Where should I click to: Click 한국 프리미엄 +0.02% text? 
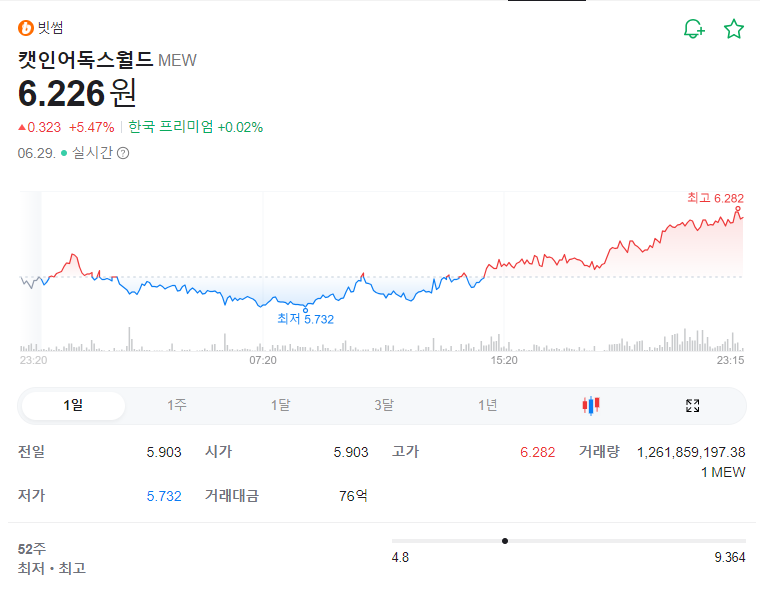pyautogui.click(x=196, y=127)
